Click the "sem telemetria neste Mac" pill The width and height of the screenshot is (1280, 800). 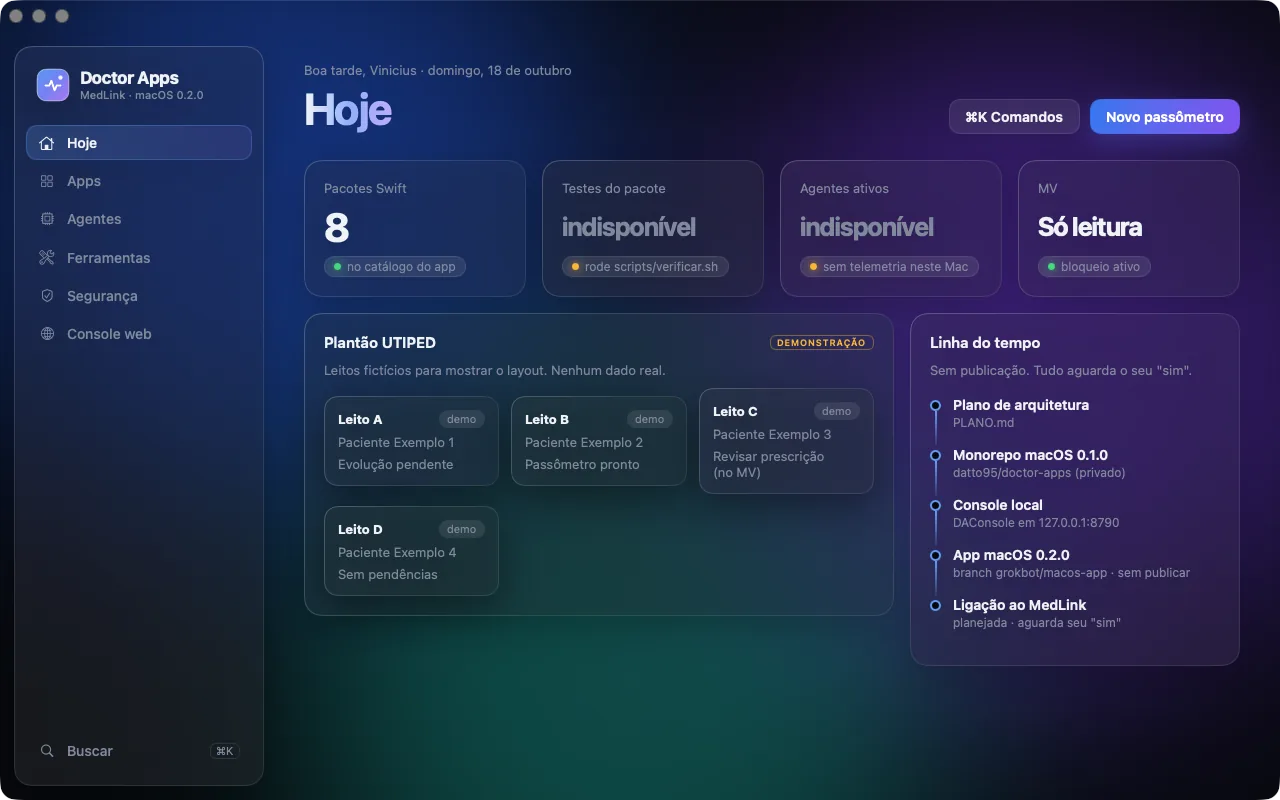(x=889, y=267)
